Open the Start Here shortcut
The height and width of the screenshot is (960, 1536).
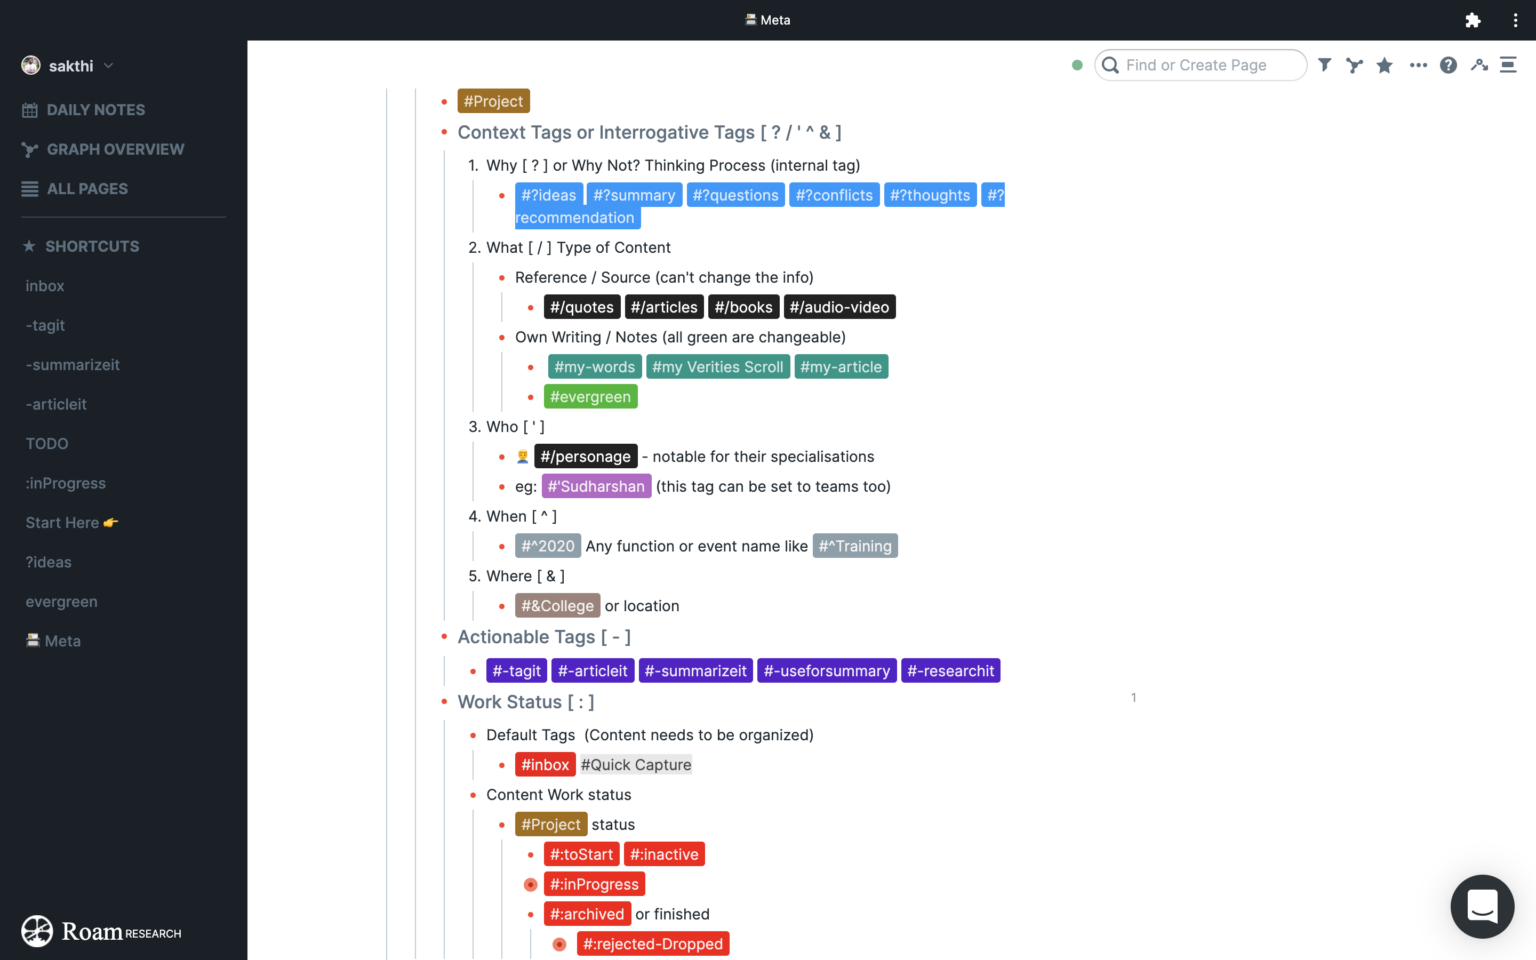tap(71, 522)
